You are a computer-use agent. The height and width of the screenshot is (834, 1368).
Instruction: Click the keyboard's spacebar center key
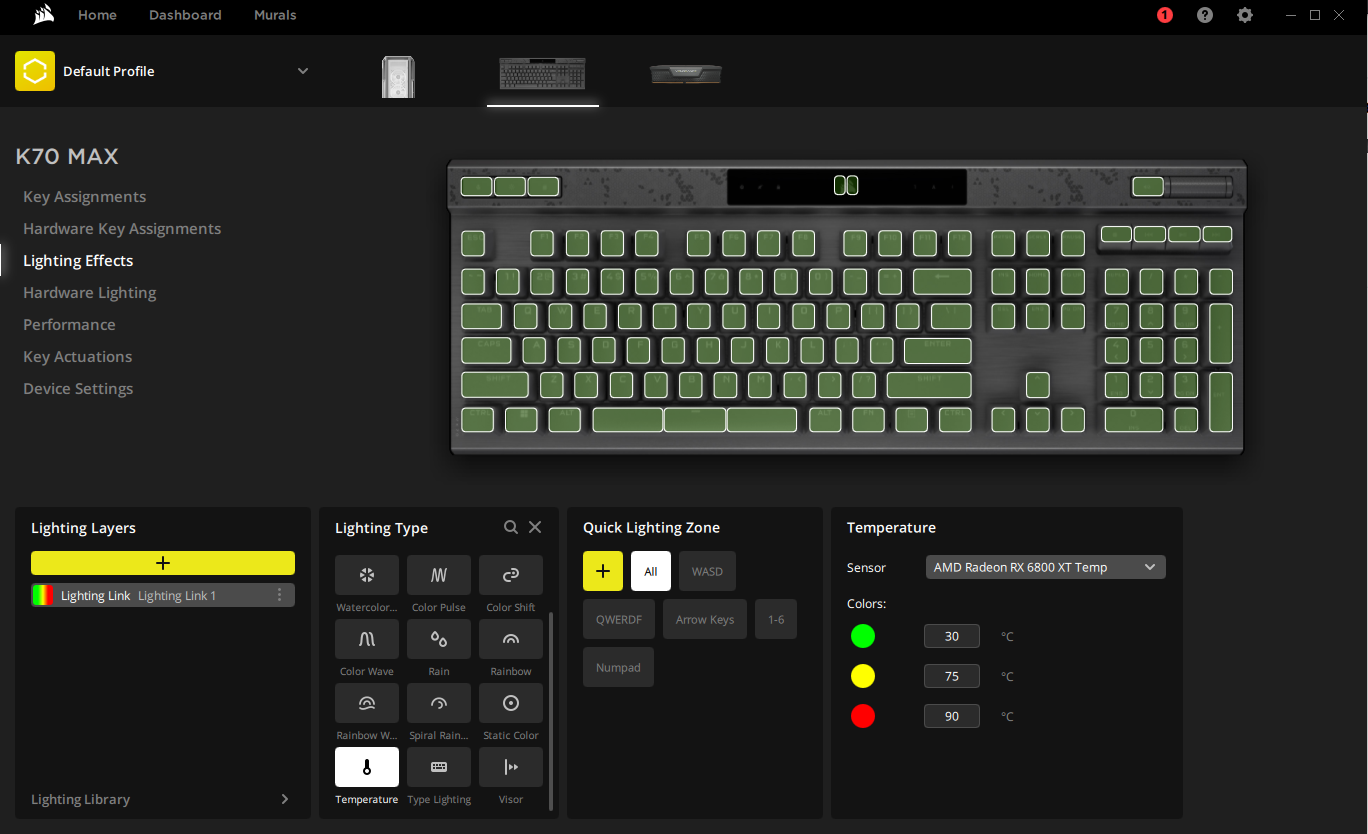click(695, 419)
